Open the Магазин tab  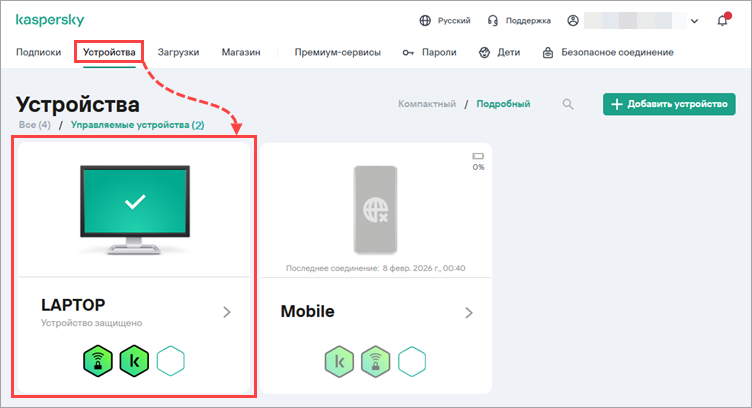pos(241,52)
